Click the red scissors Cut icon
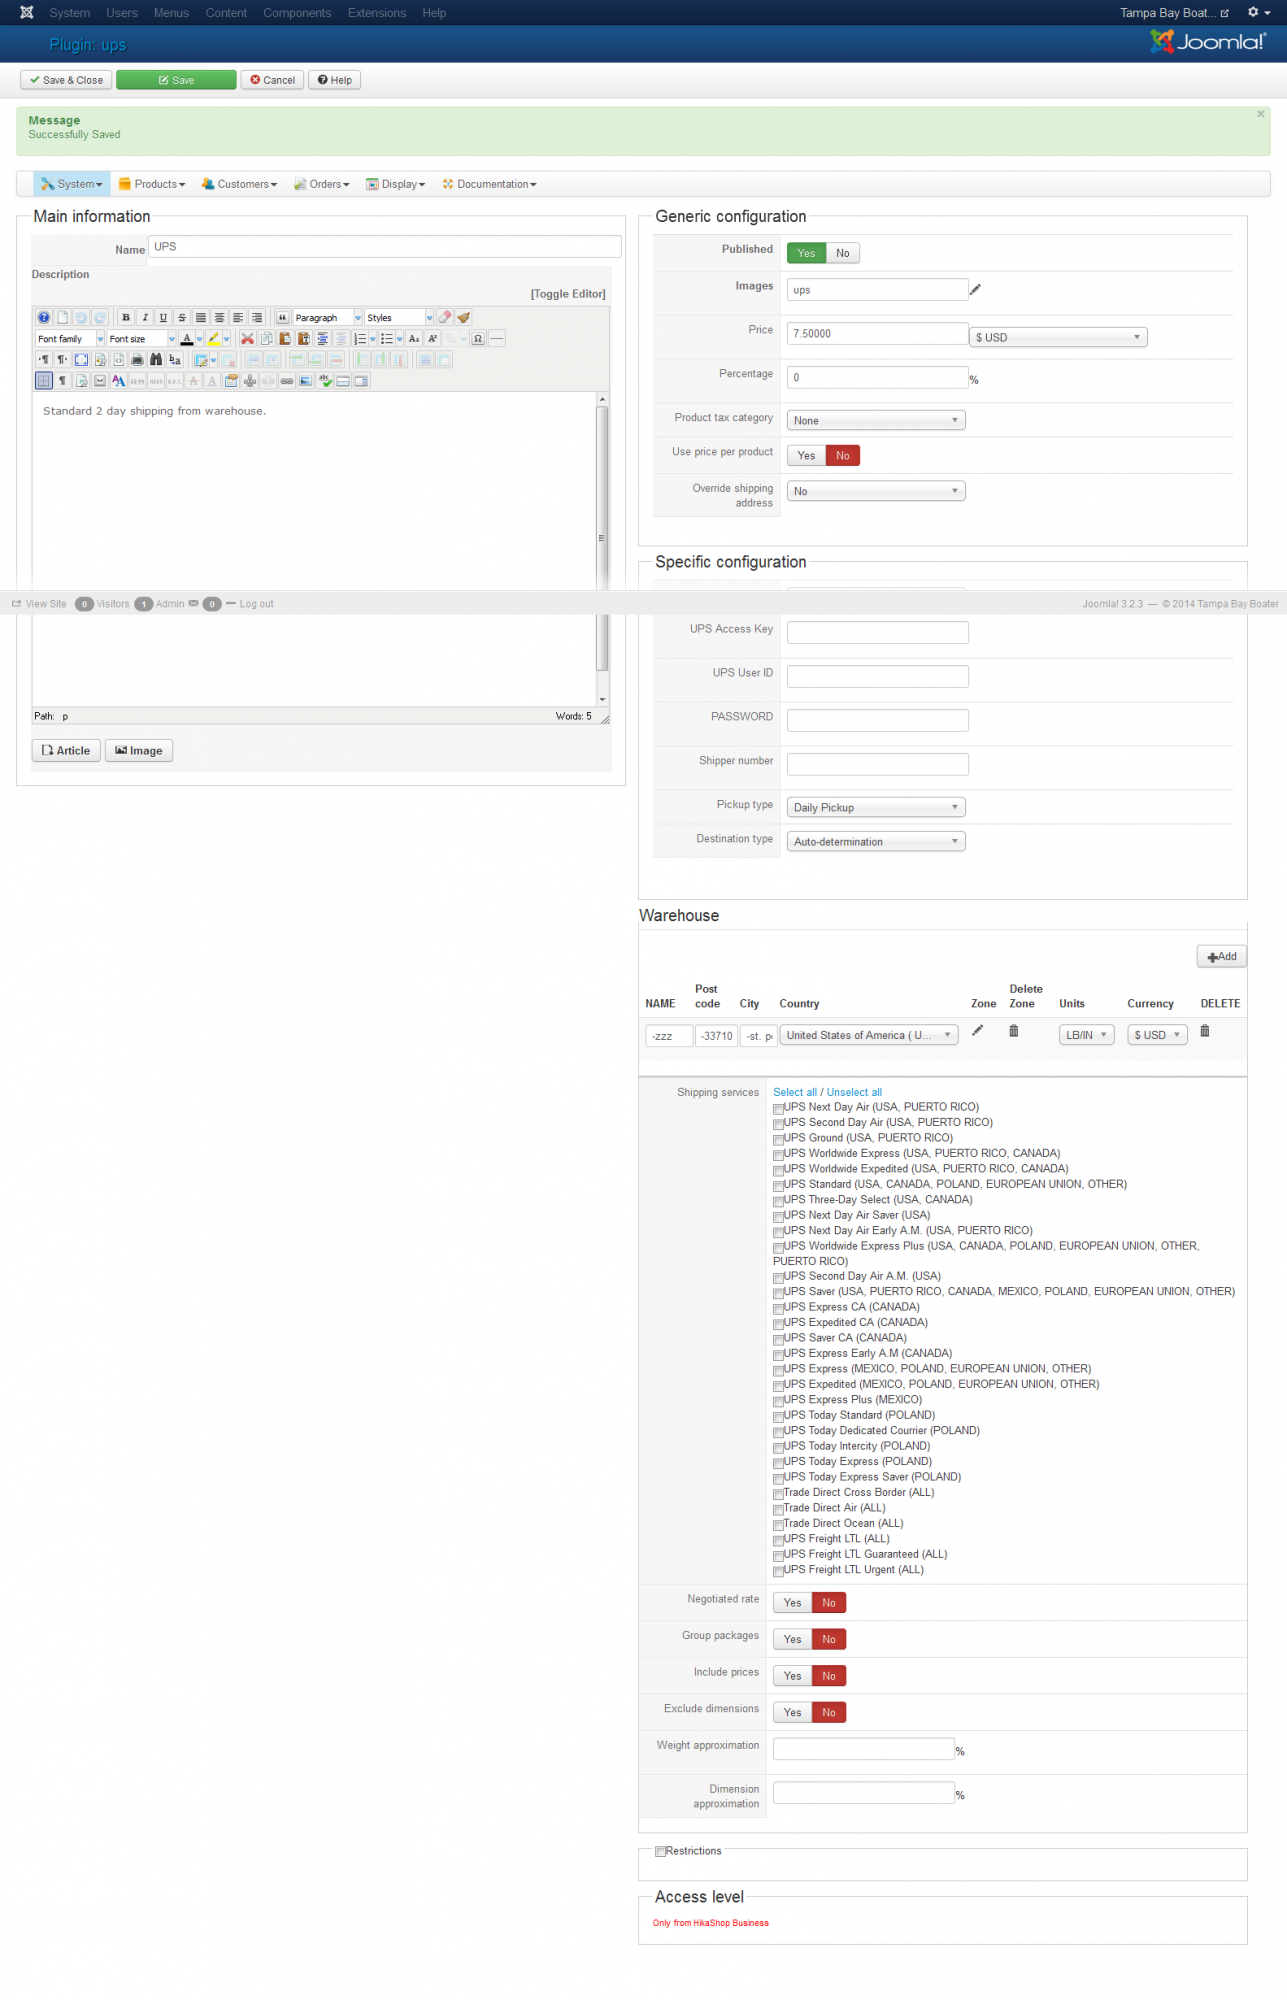The width and height of the screenshot is (1287, 2000). click(248, 339)
